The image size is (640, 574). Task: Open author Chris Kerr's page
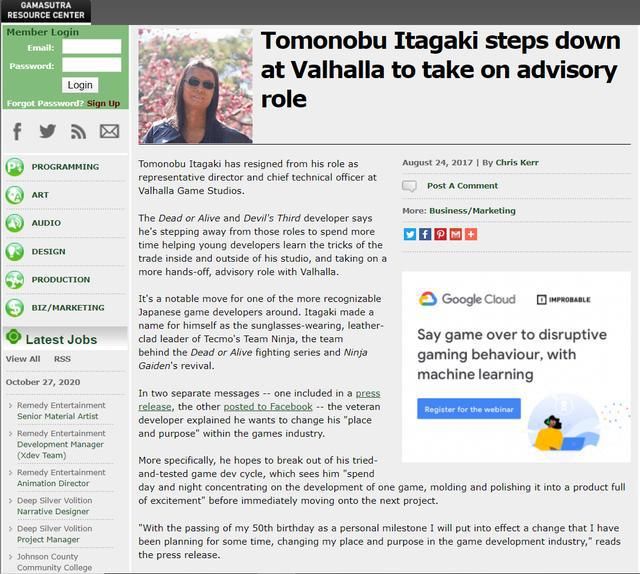coord(517,162)
